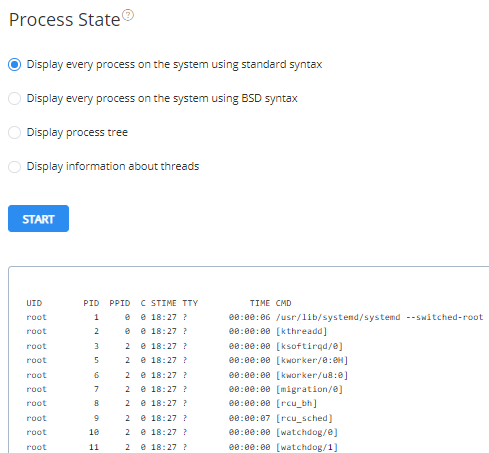Click the CMD column header in output

pyautogui.click(x=283, y=303)
